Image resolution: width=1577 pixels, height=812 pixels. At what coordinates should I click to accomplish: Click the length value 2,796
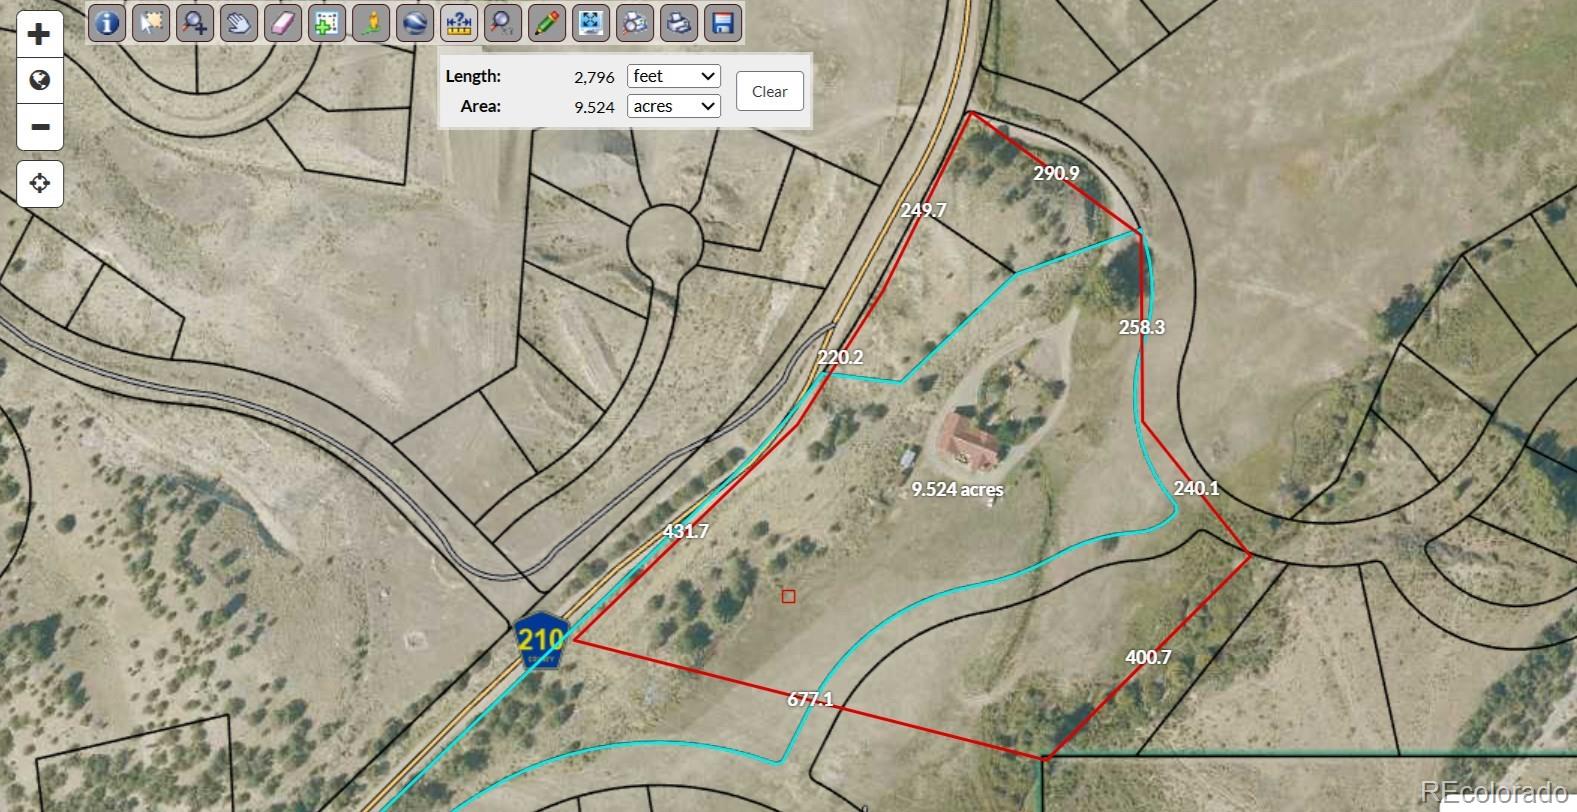tap(594, 77)
